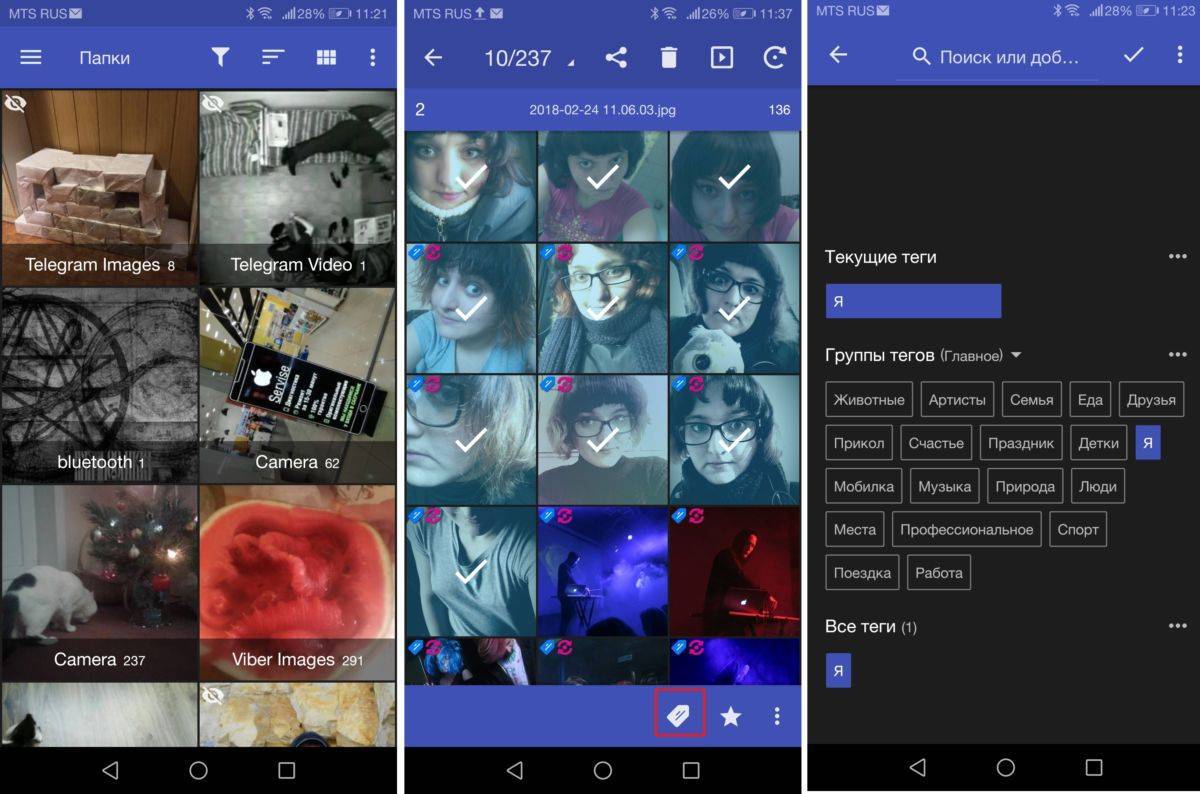Image resolution: width=1200 pixels, height=794 pixels.
Task: Delete selected photos with trash icon
Action: point(668,58)
